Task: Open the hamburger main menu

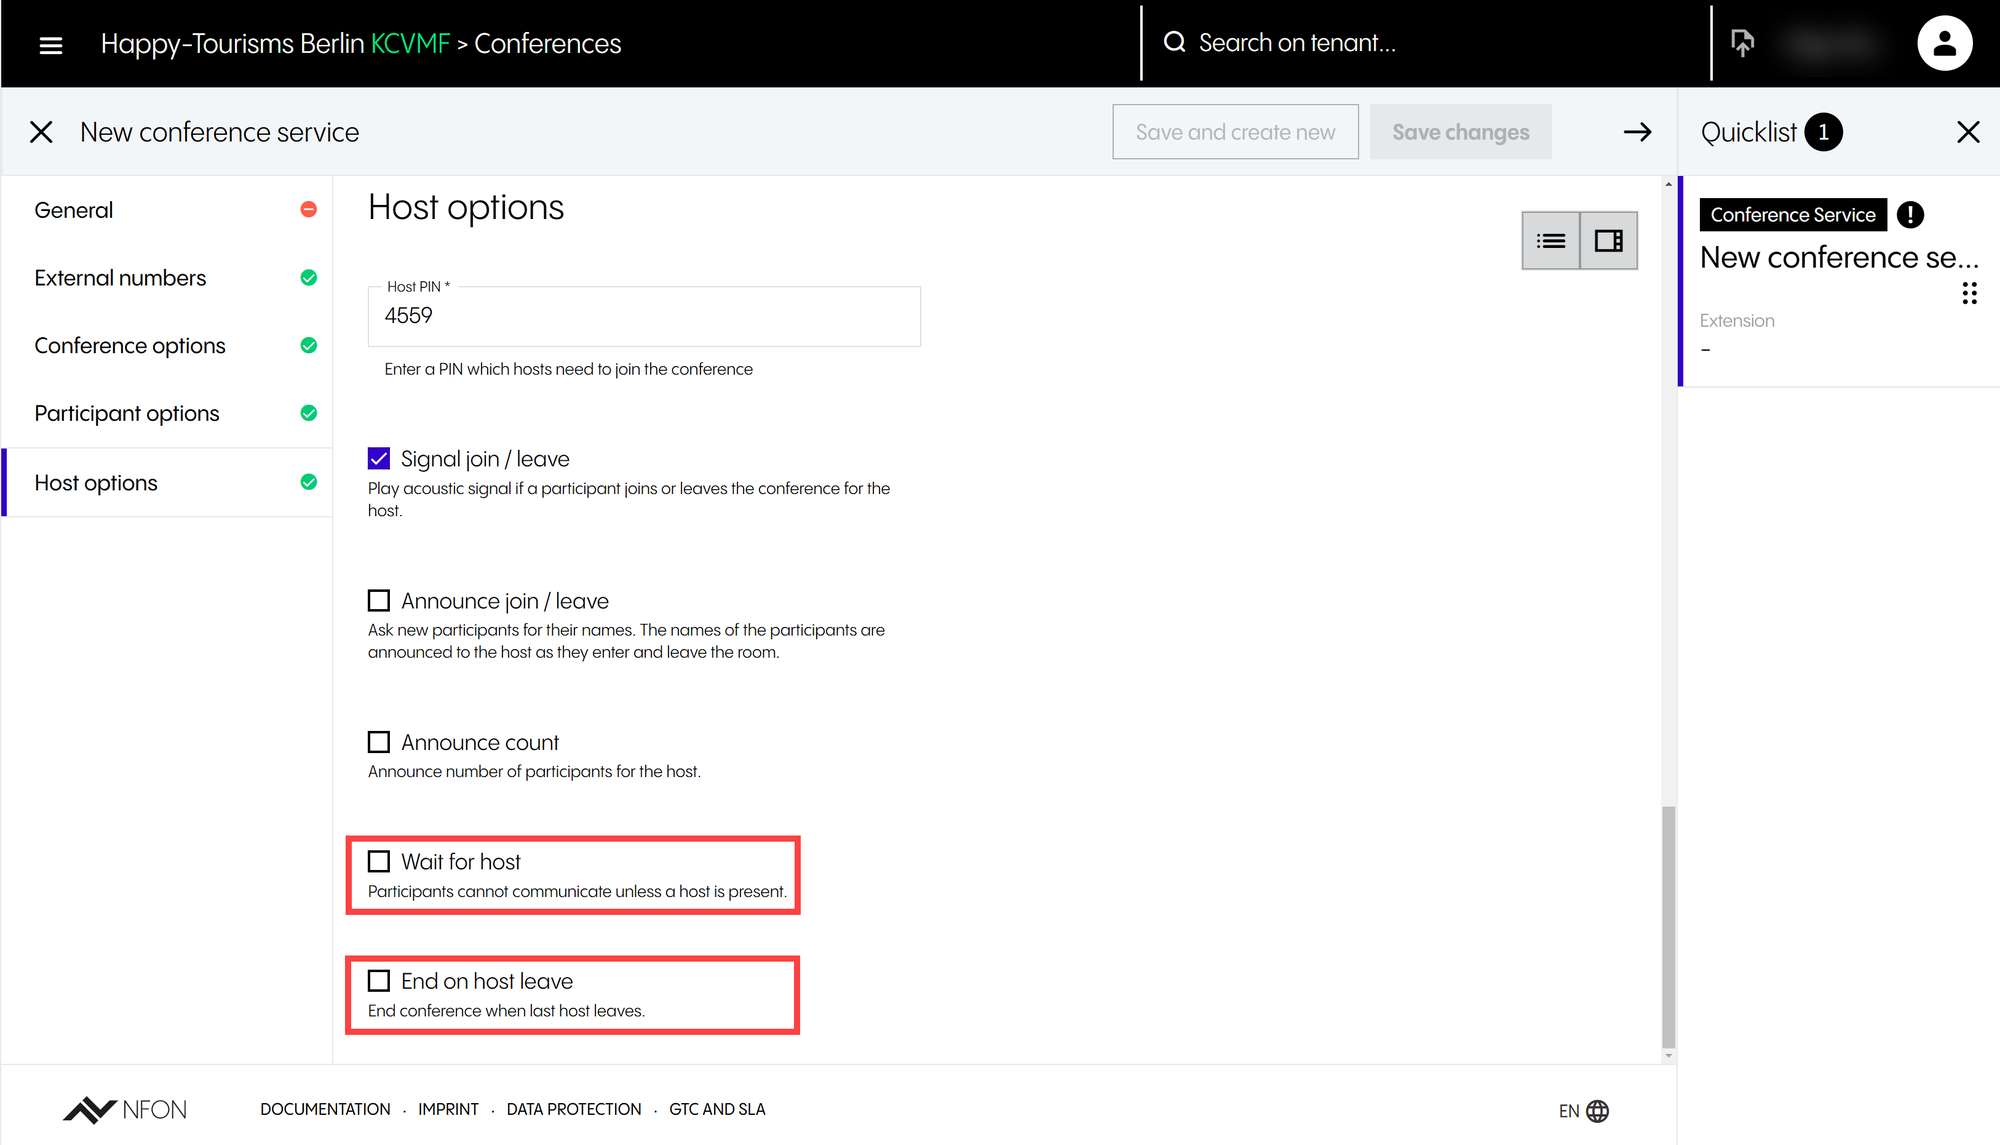Action: pos(50,45)
